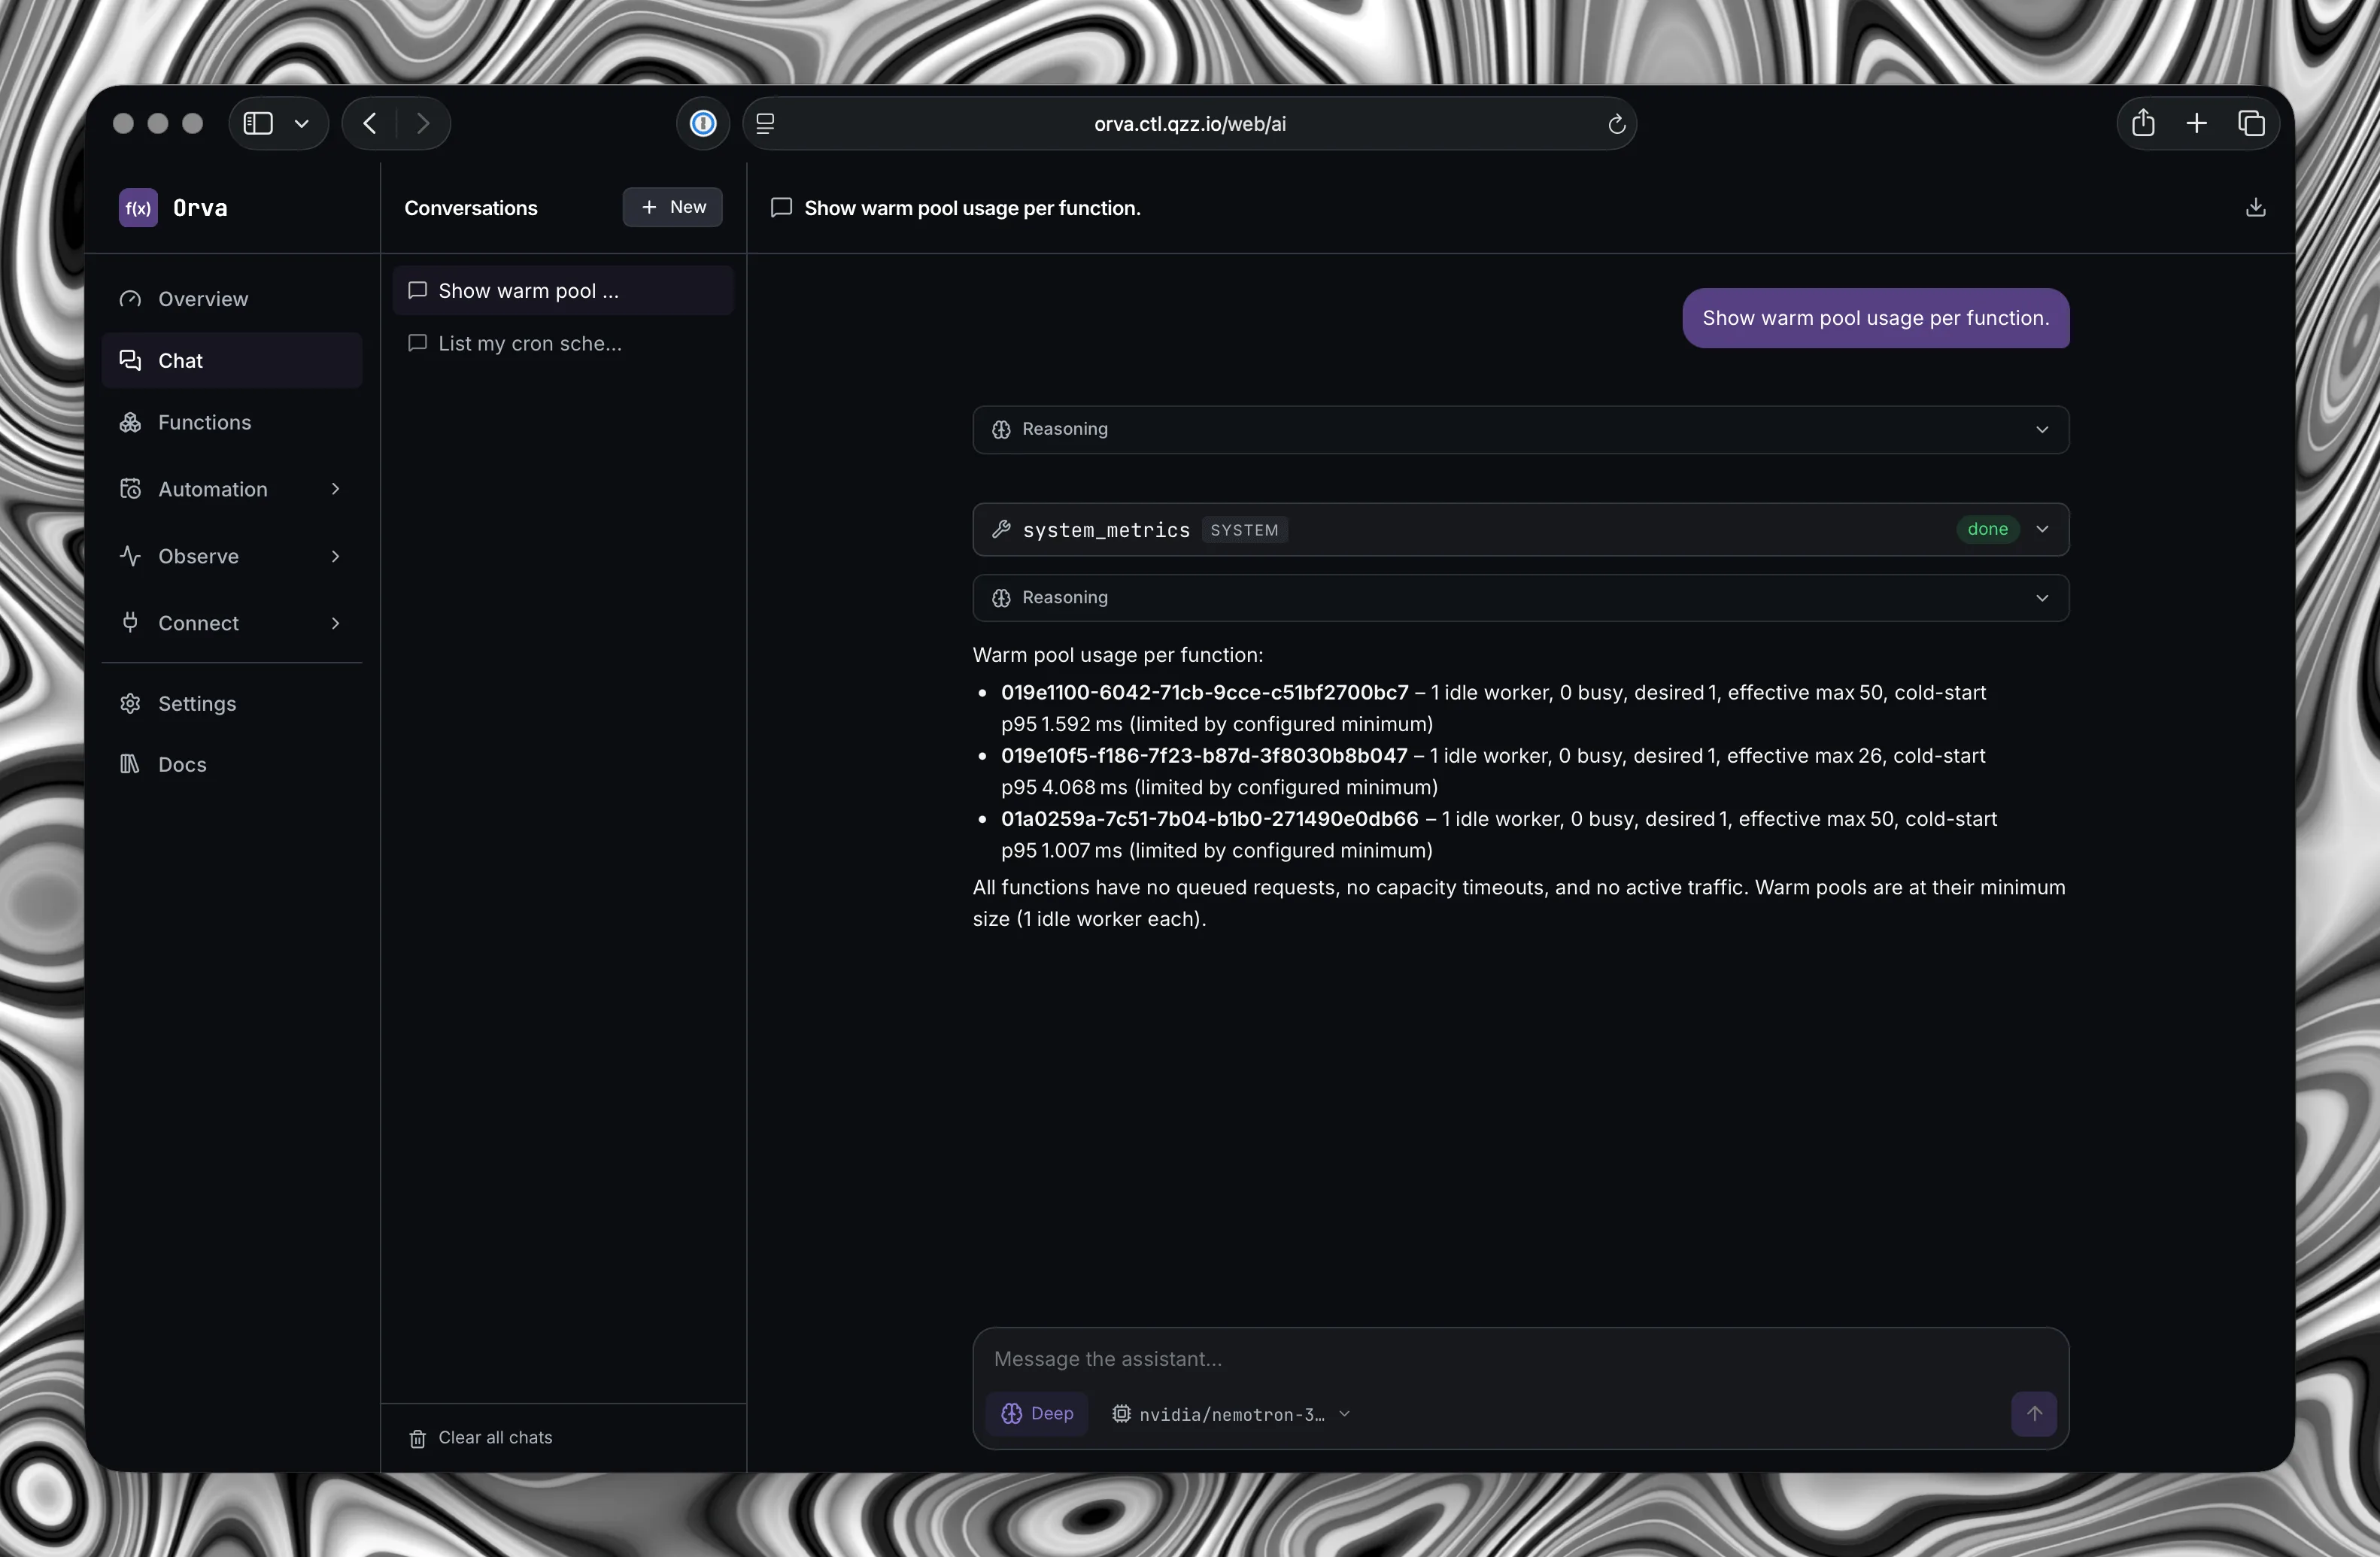This screenshot has height=1557, width=2380.
Task: Open Settings from the sidebar
Action: (x=232, y=704)
